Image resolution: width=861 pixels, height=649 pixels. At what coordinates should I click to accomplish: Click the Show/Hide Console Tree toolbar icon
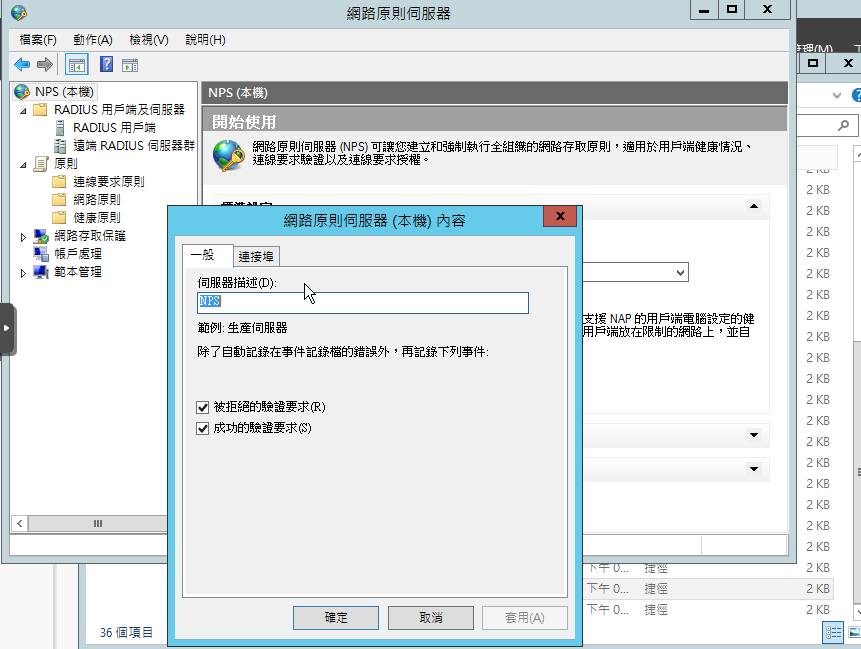coord(76,65)
